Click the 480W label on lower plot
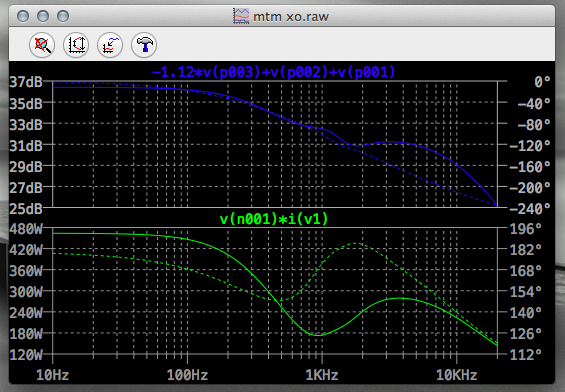Image resolution: width=565 pixels, height=392 pixels. [x=26, y=229]
